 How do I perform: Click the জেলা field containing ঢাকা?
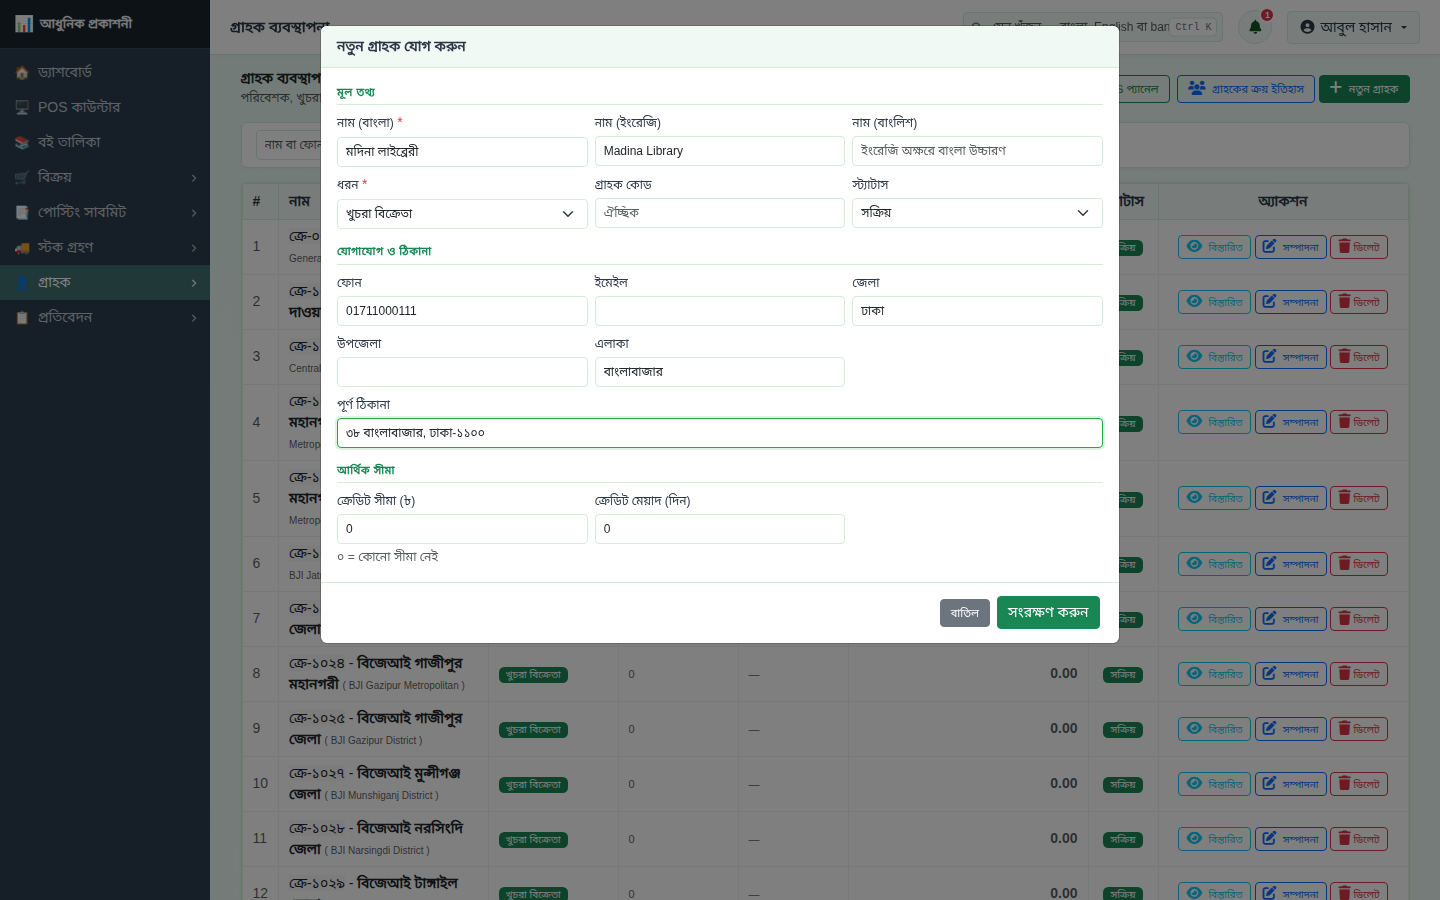(x=977, y=311)
